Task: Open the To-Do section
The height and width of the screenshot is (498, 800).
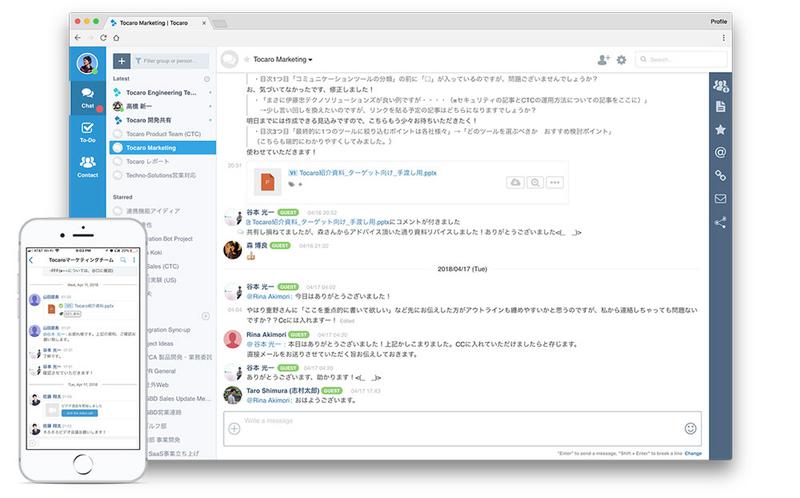Action: click(x=88, y=132)
